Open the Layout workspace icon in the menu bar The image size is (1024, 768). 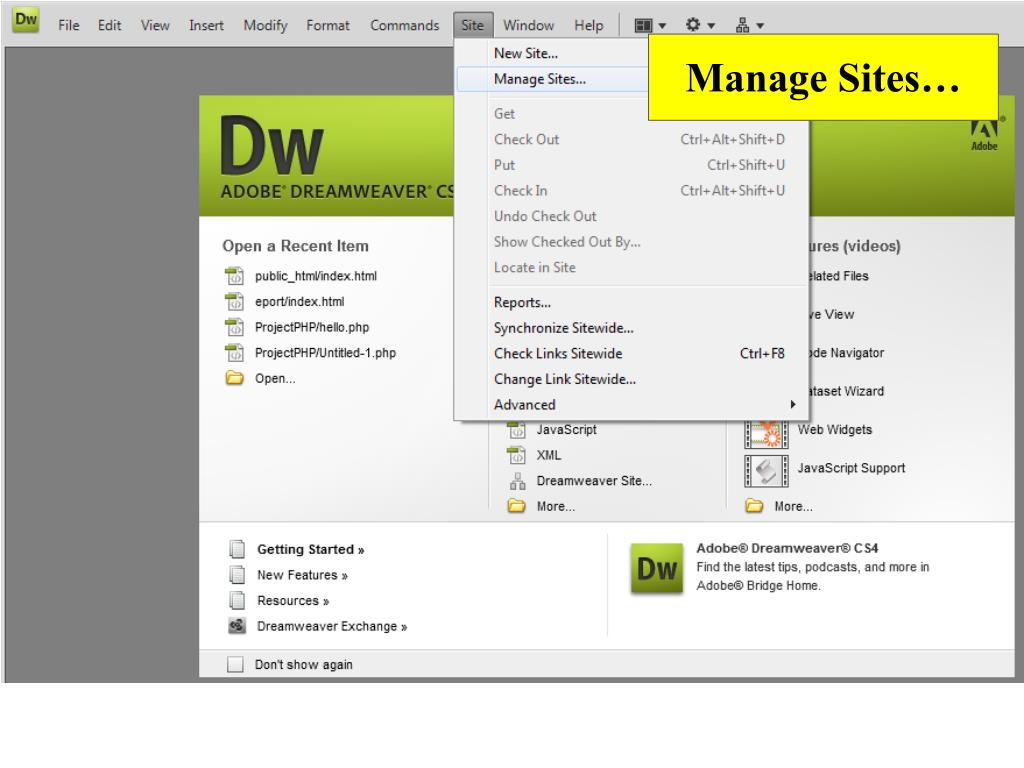[x=643, y=25]
